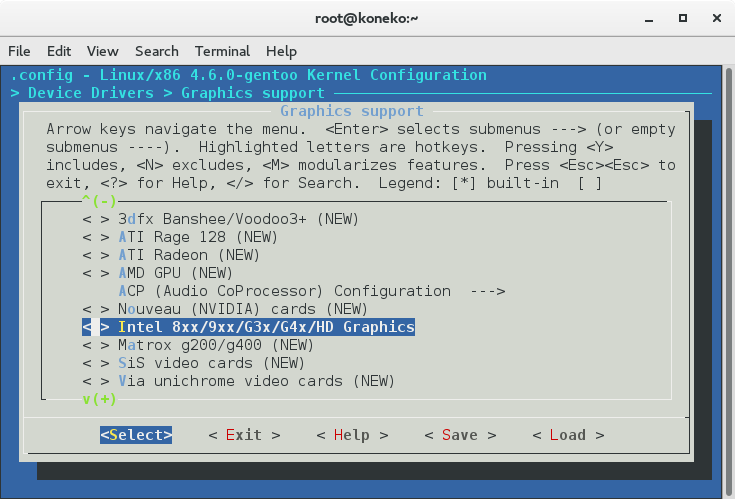Click the Graphics support dialog title
Screen dimensions: 735x499
352,111
